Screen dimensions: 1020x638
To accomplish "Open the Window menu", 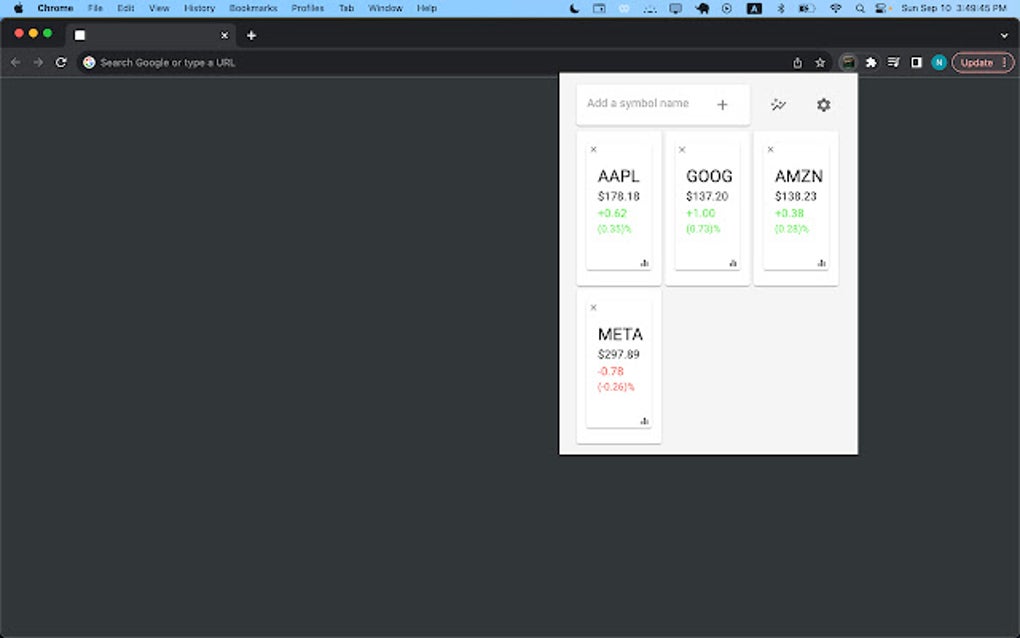I will tap(385, 8).
